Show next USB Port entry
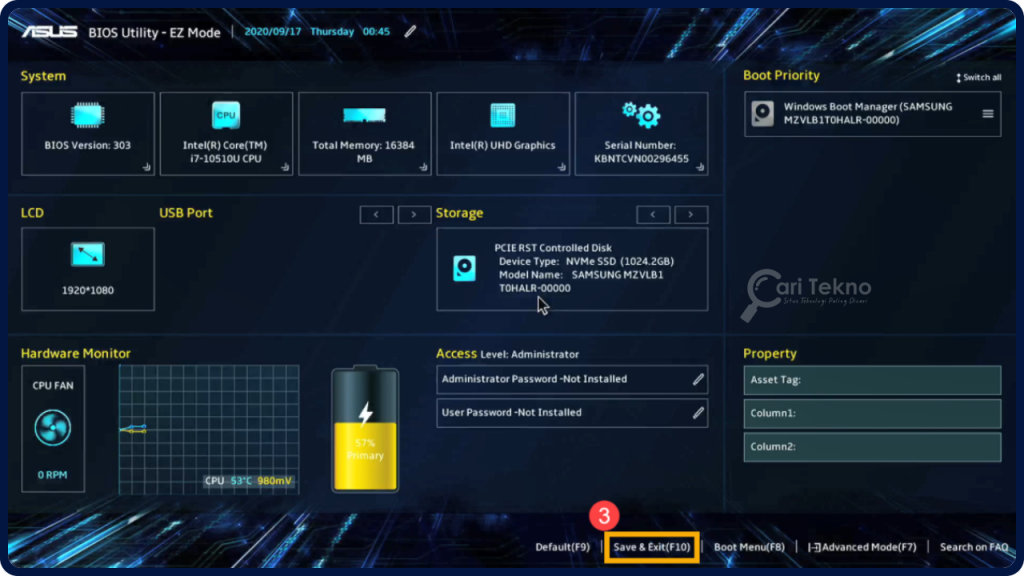The width and height of the screenshot is (1024, 576). pyautogui.click(x=414, y=214)
